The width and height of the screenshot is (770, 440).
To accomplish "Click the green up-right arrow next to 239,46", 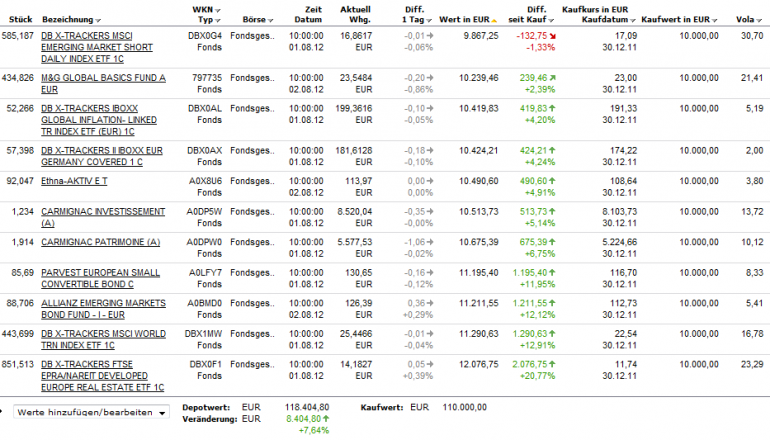I will [552, 78].
